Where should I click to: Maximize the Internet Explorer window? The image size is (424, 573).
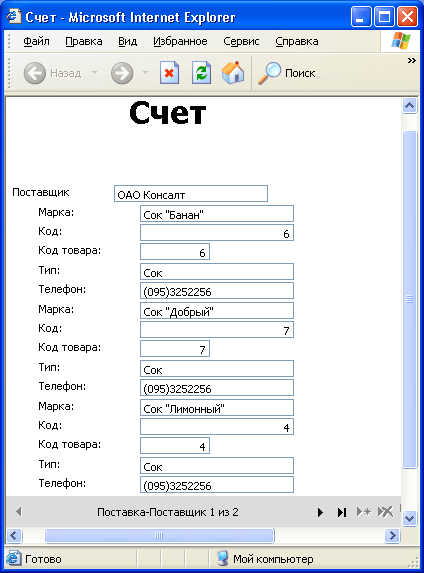point(384,17)
